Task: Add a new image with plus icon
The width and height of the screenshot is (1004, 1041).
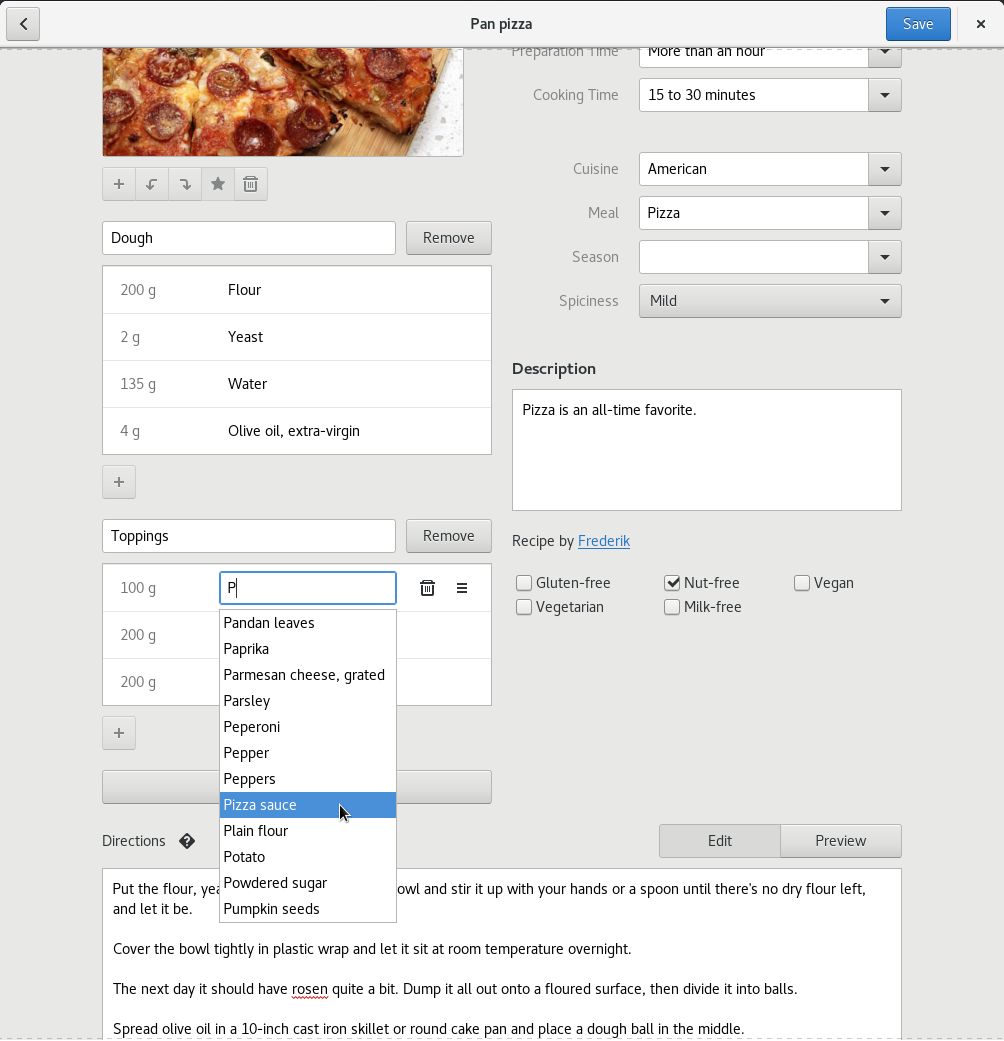Action: tap(119, 184)
